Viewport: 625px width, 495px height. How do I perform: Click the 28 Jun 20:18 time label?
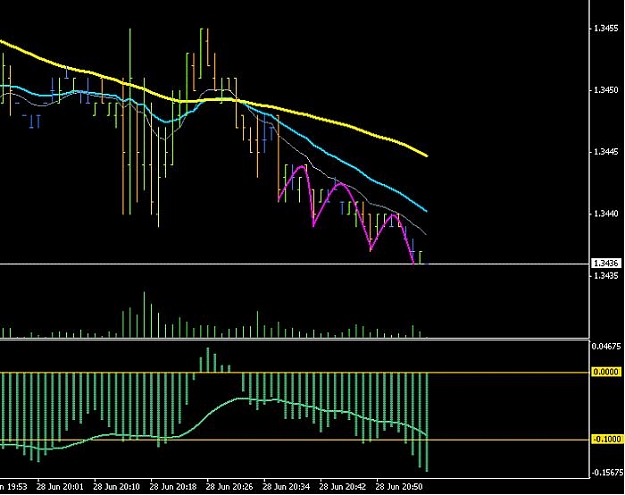pos(173,487)
